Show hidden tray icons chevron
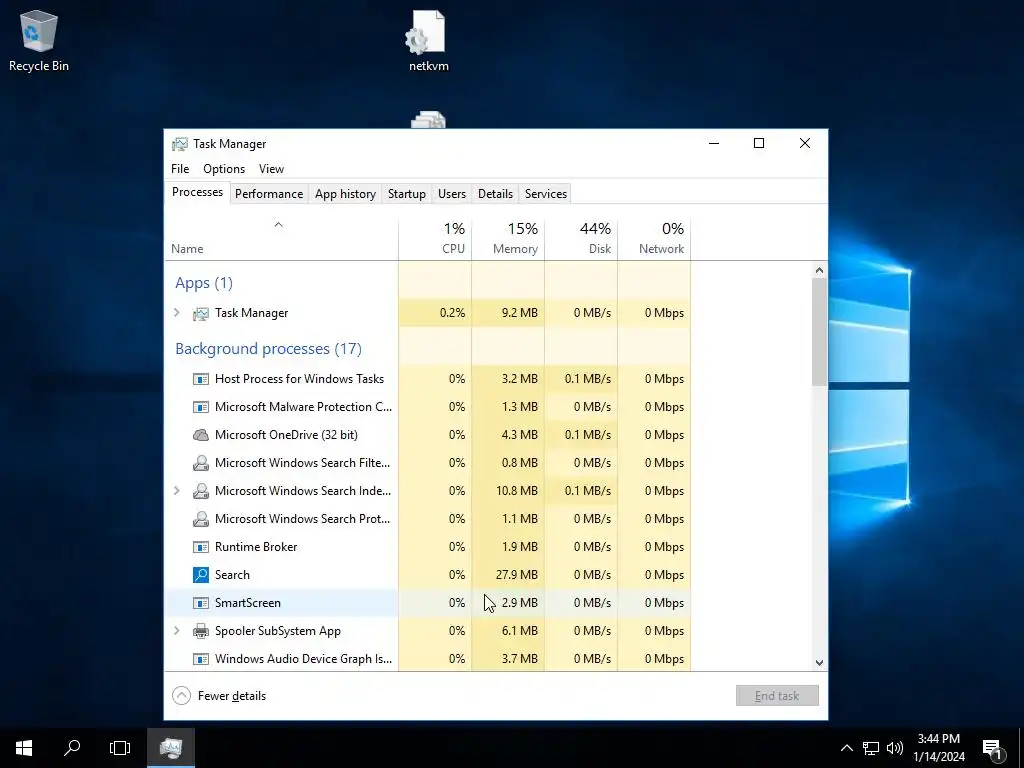 [x=846, y=748]
